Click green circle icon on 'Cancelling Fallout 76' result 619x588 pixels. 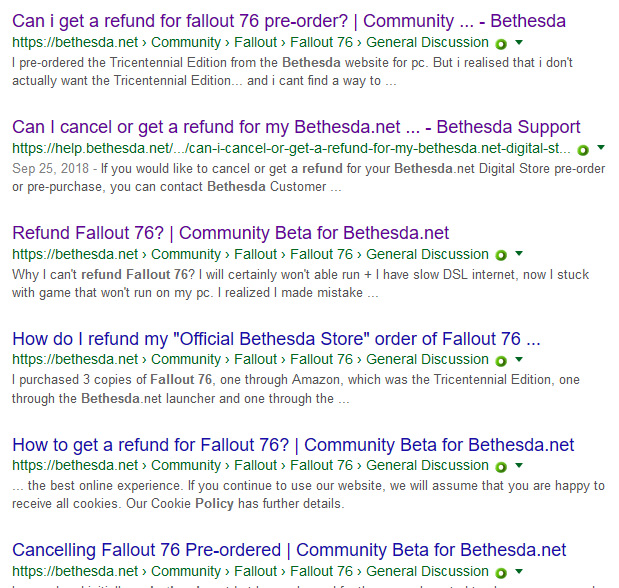[501, 573]
